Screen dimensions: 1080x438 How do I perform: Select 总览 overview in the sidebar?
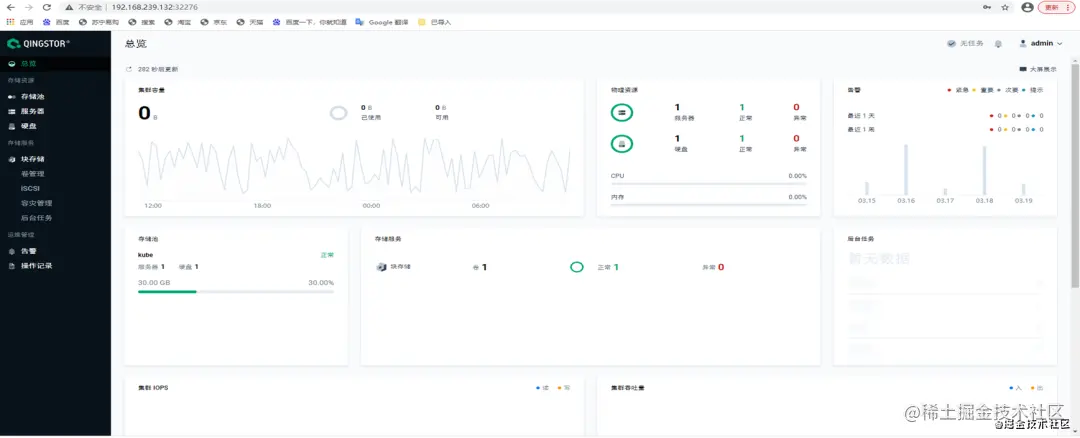(x=55, y=63)
